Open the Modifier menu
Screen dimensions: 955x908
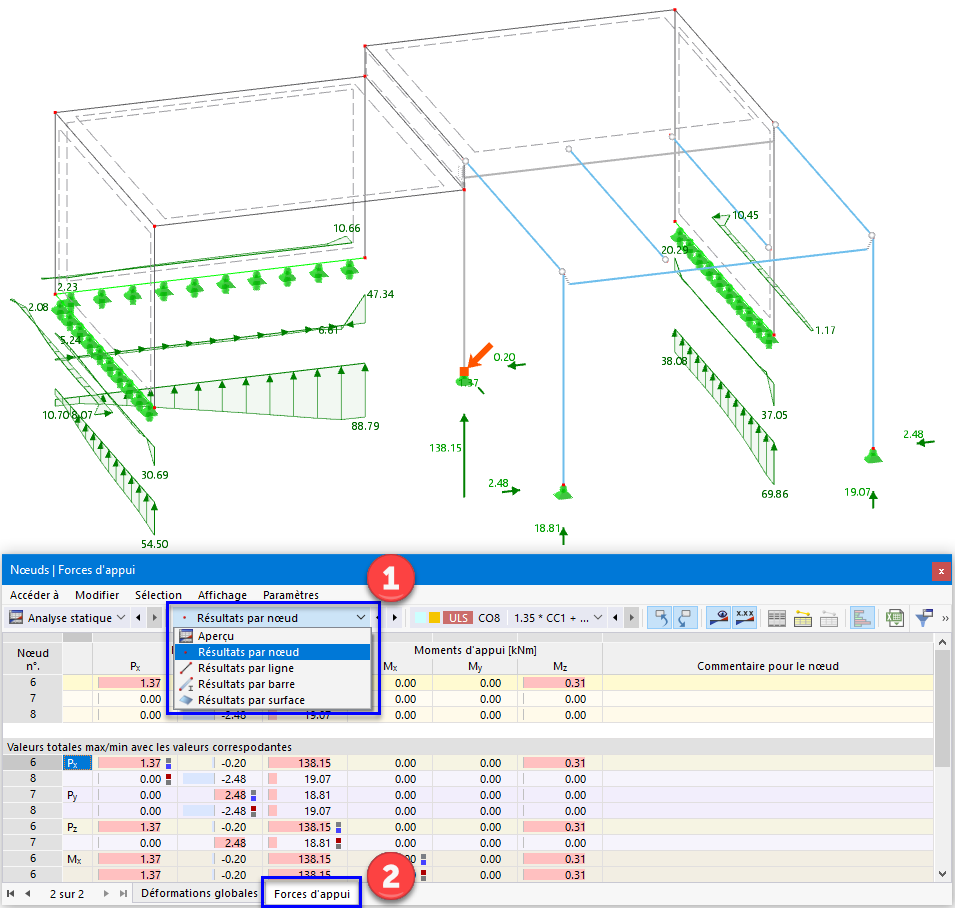97,595
